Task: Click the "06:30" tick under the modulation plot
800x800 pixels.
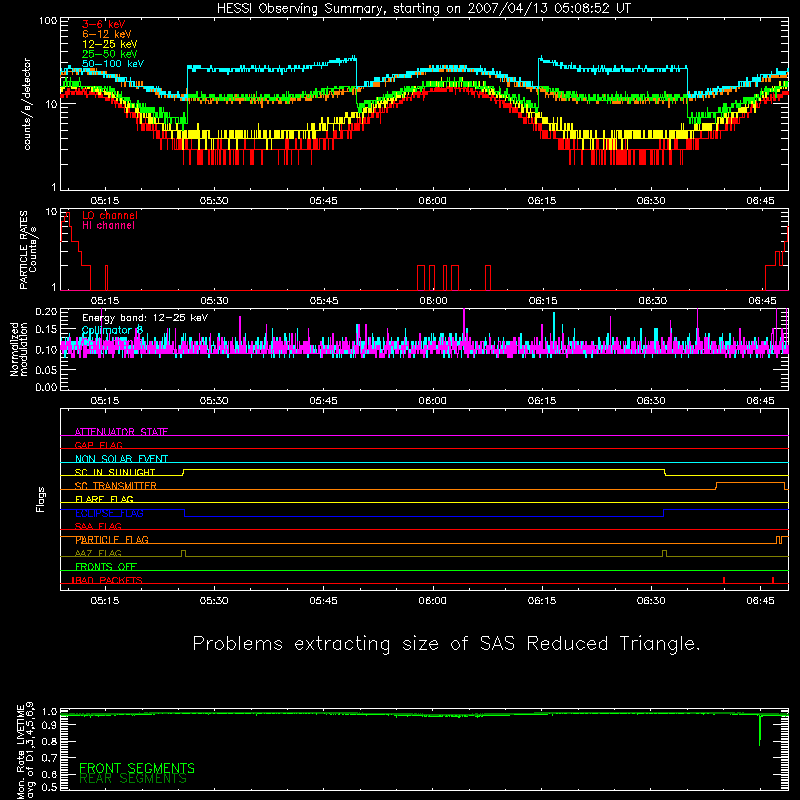Action: pos(651,401)
